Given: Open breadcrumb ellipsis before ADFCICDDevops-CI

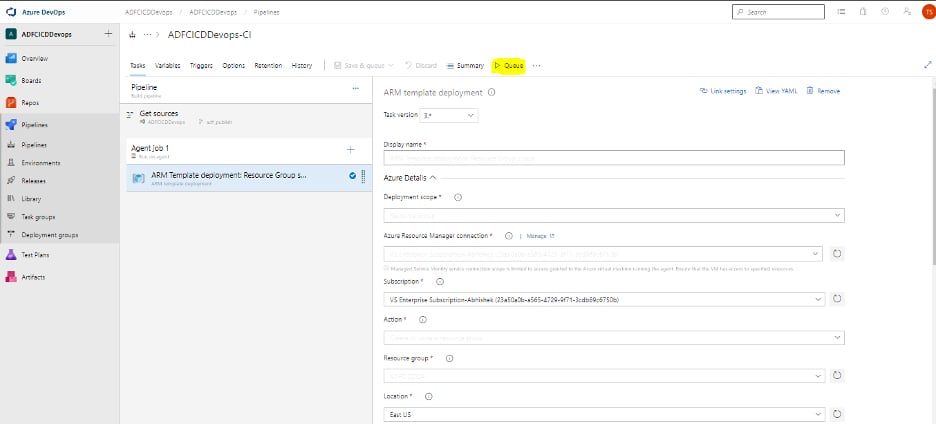Looking at the screenshot, I should click(x=147, y=35).
